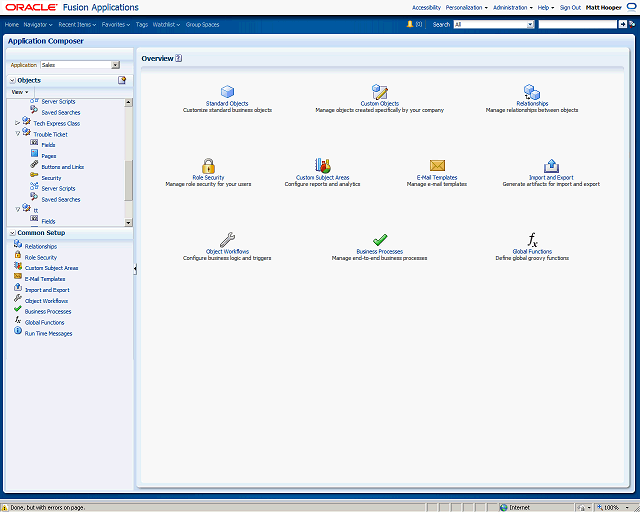
Task: Click the search text input field
Action: tap(578, 24)
